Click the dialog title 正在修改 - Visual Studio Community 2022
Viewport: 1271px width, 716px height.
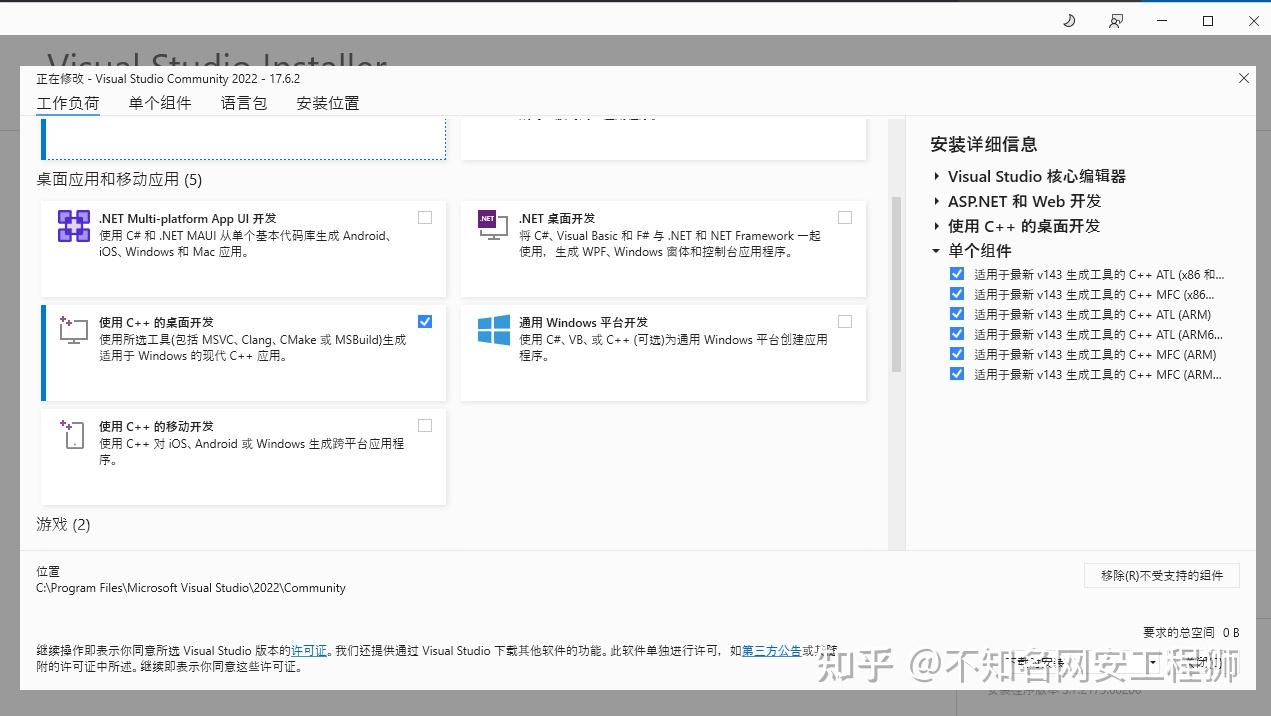tap(168, 78)
